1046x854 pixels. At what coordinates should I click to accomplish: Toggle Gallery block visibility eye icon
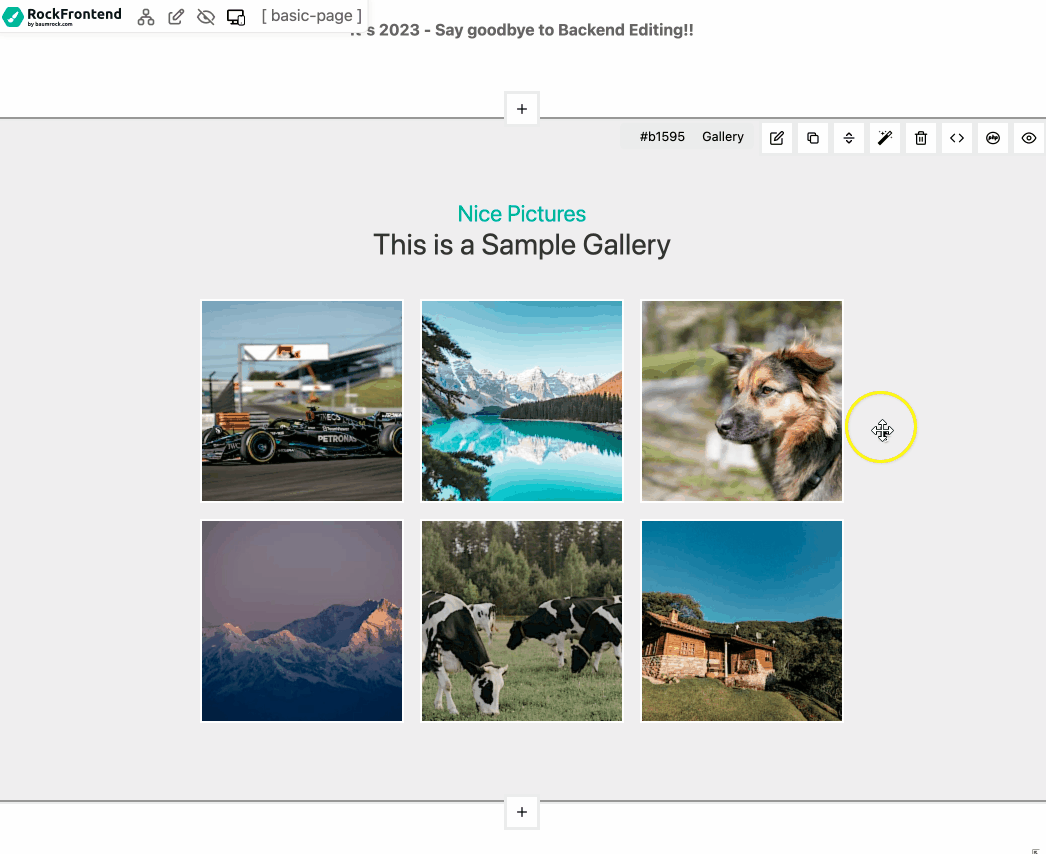(x=1029, y=138)
